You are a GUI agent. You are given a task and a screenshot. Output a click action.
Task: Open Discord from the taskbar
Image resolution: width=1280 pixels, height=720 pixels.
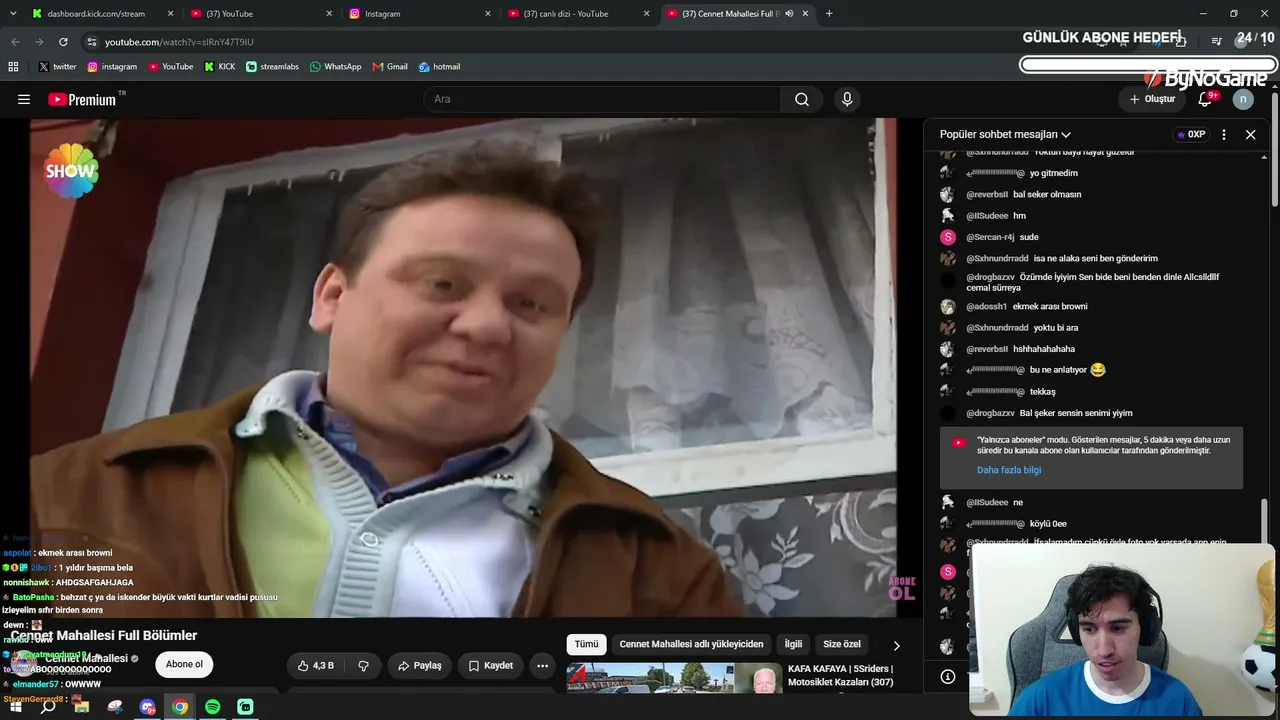[148, 707]
